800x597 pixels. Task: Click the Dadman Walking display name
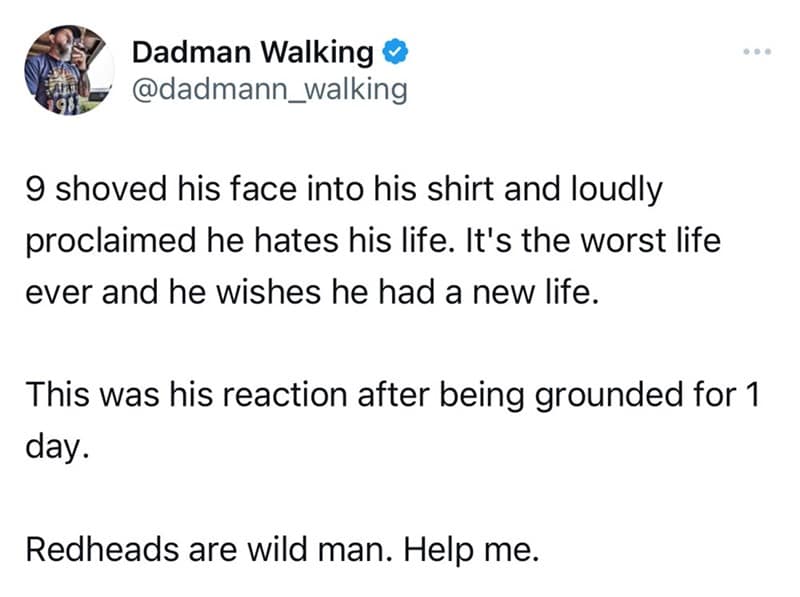pos(253,51)
